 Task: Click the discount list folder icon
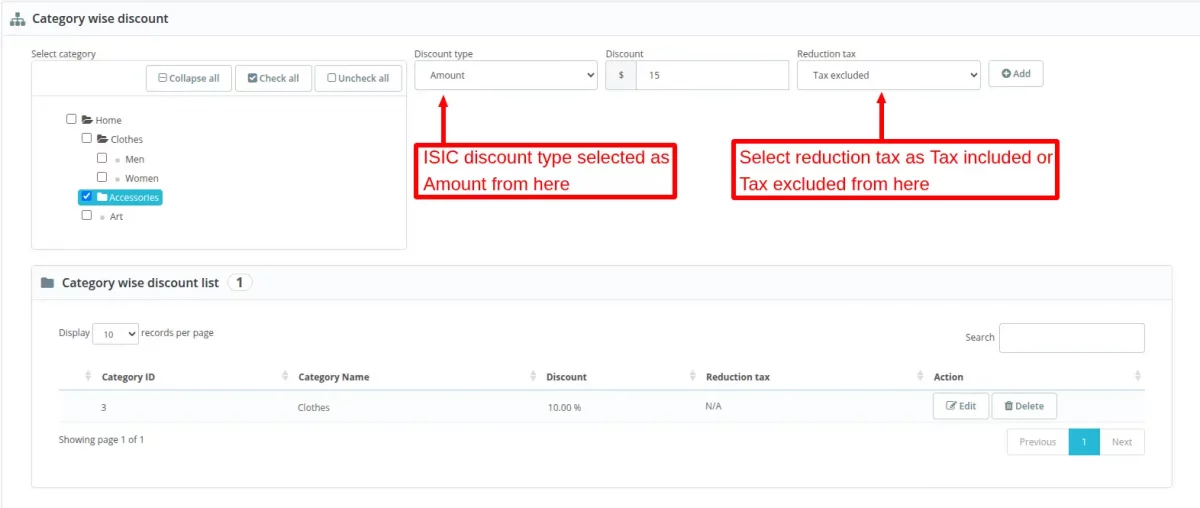point(47,283)
